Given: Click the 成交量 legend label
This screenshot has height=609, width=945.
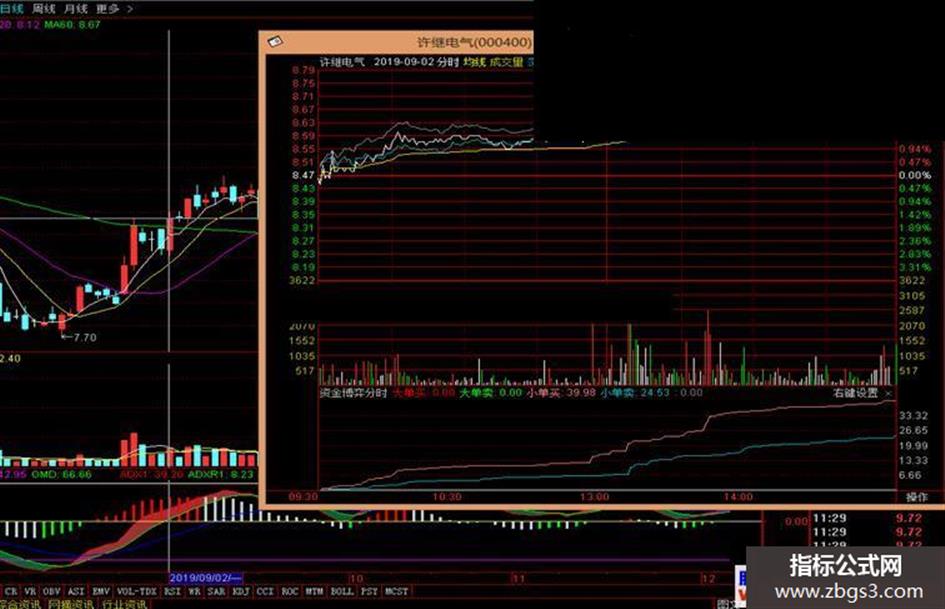Looking at the screenshot, I should point(506,62).
